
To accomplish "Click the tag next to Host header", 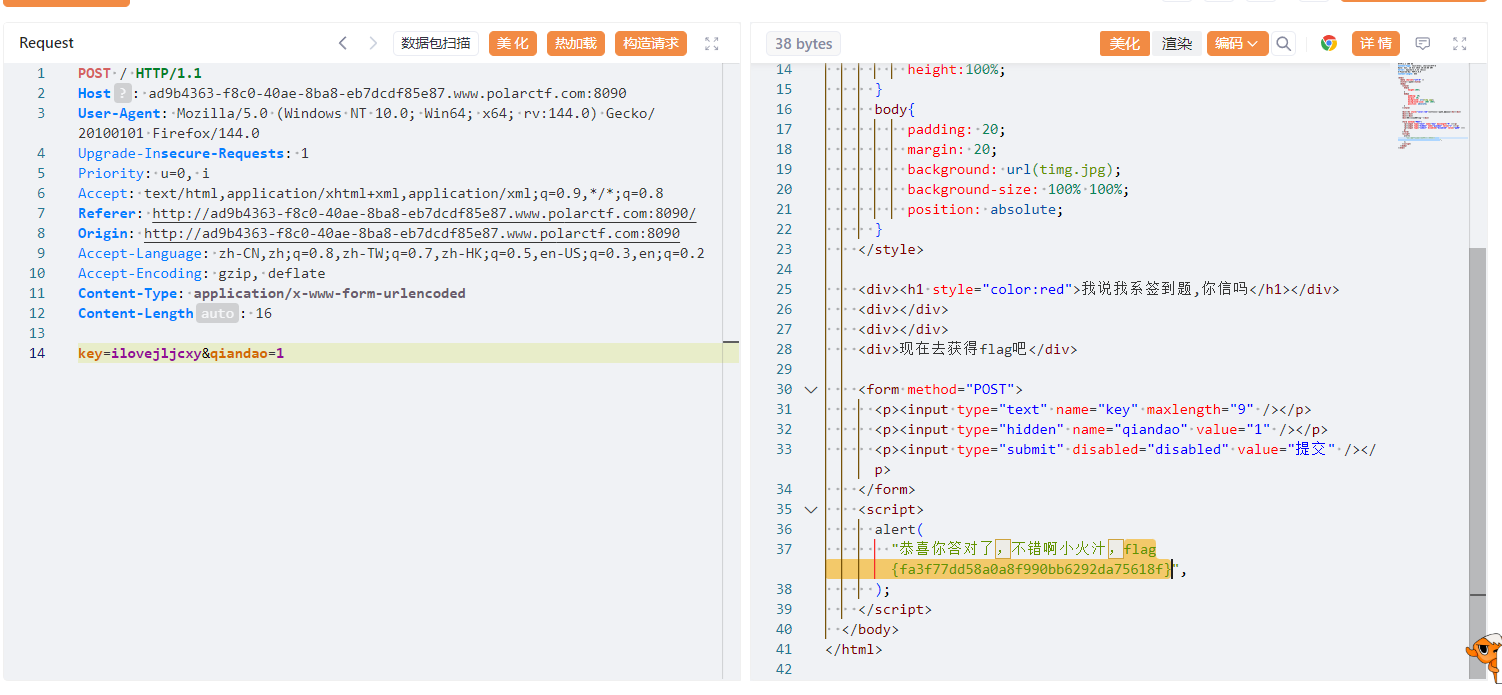I will (122, 93).
